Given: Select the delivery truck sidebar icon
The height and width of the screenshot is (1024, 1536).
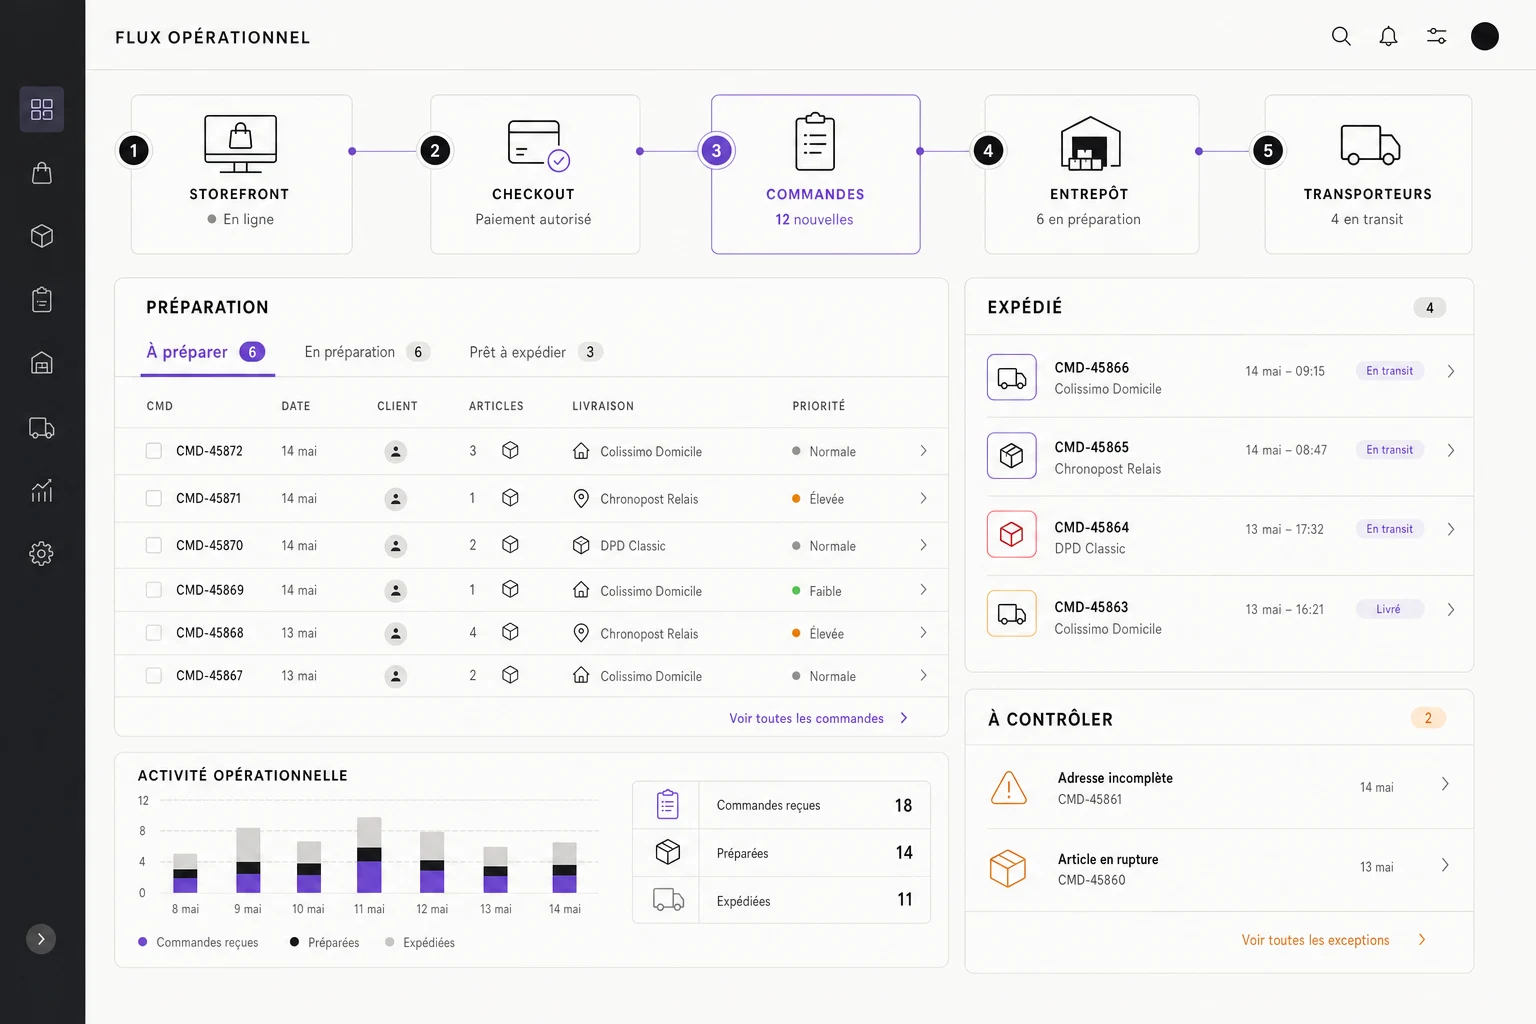Looking at the screenshot, I should (42, 428).
